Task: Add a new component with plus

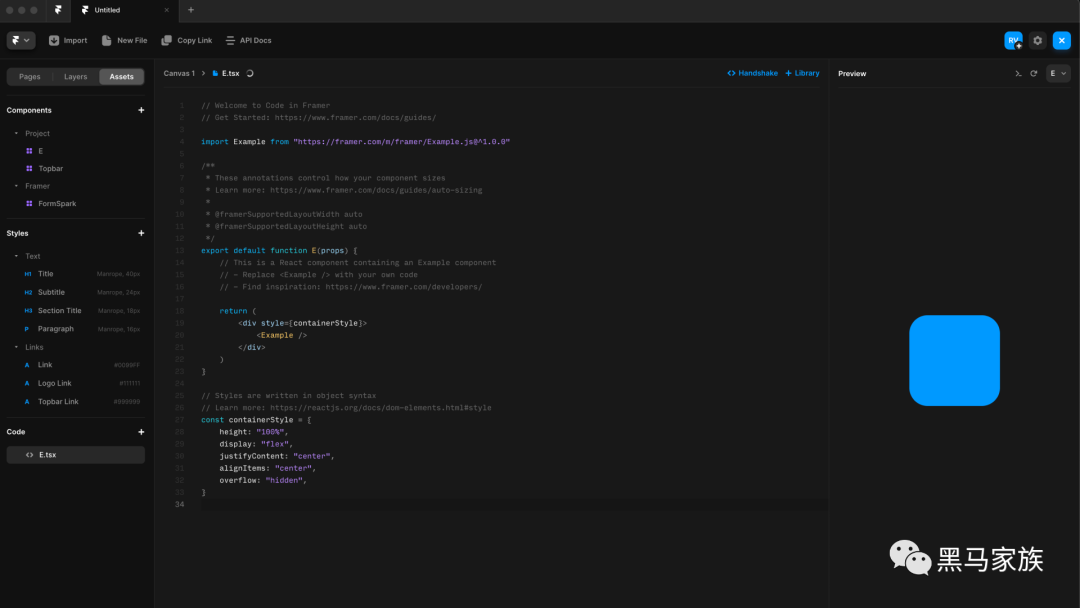Action: 141,110
